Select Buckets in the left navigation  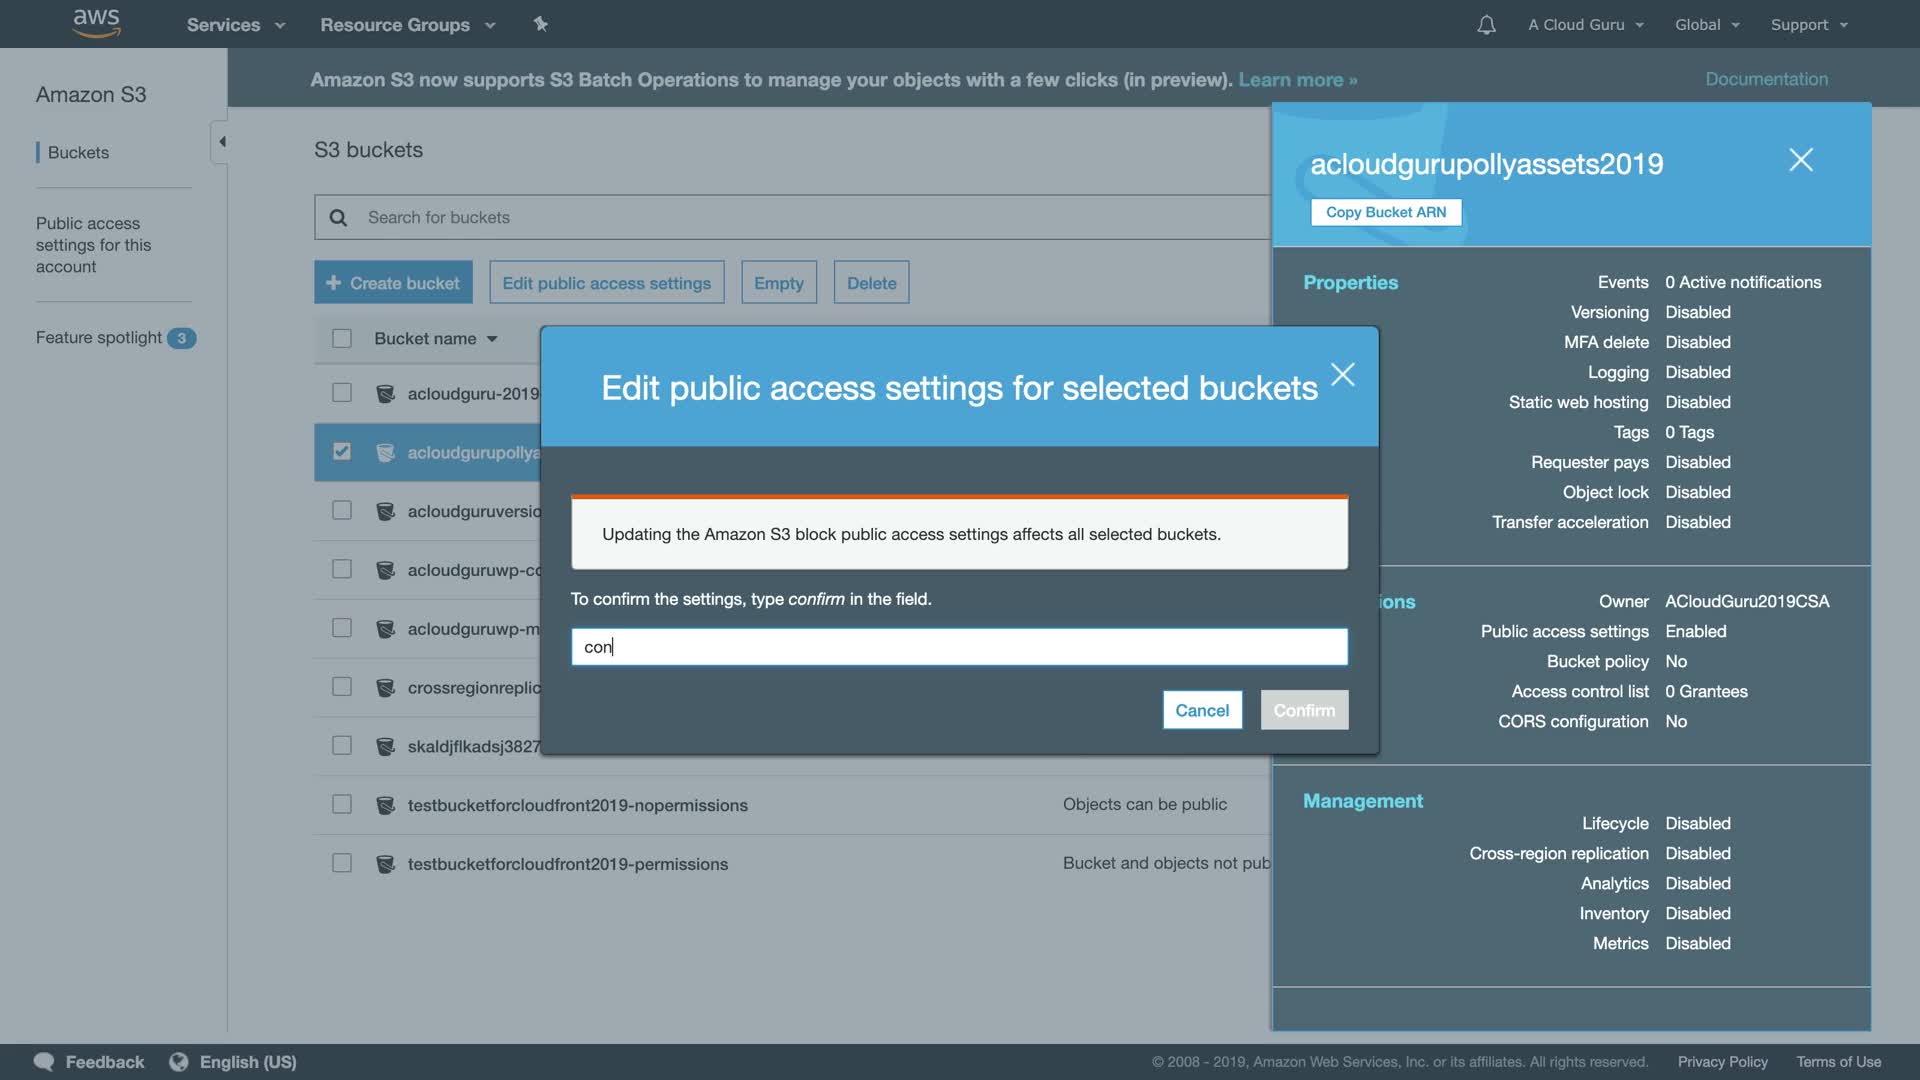(x=78, y=153)
